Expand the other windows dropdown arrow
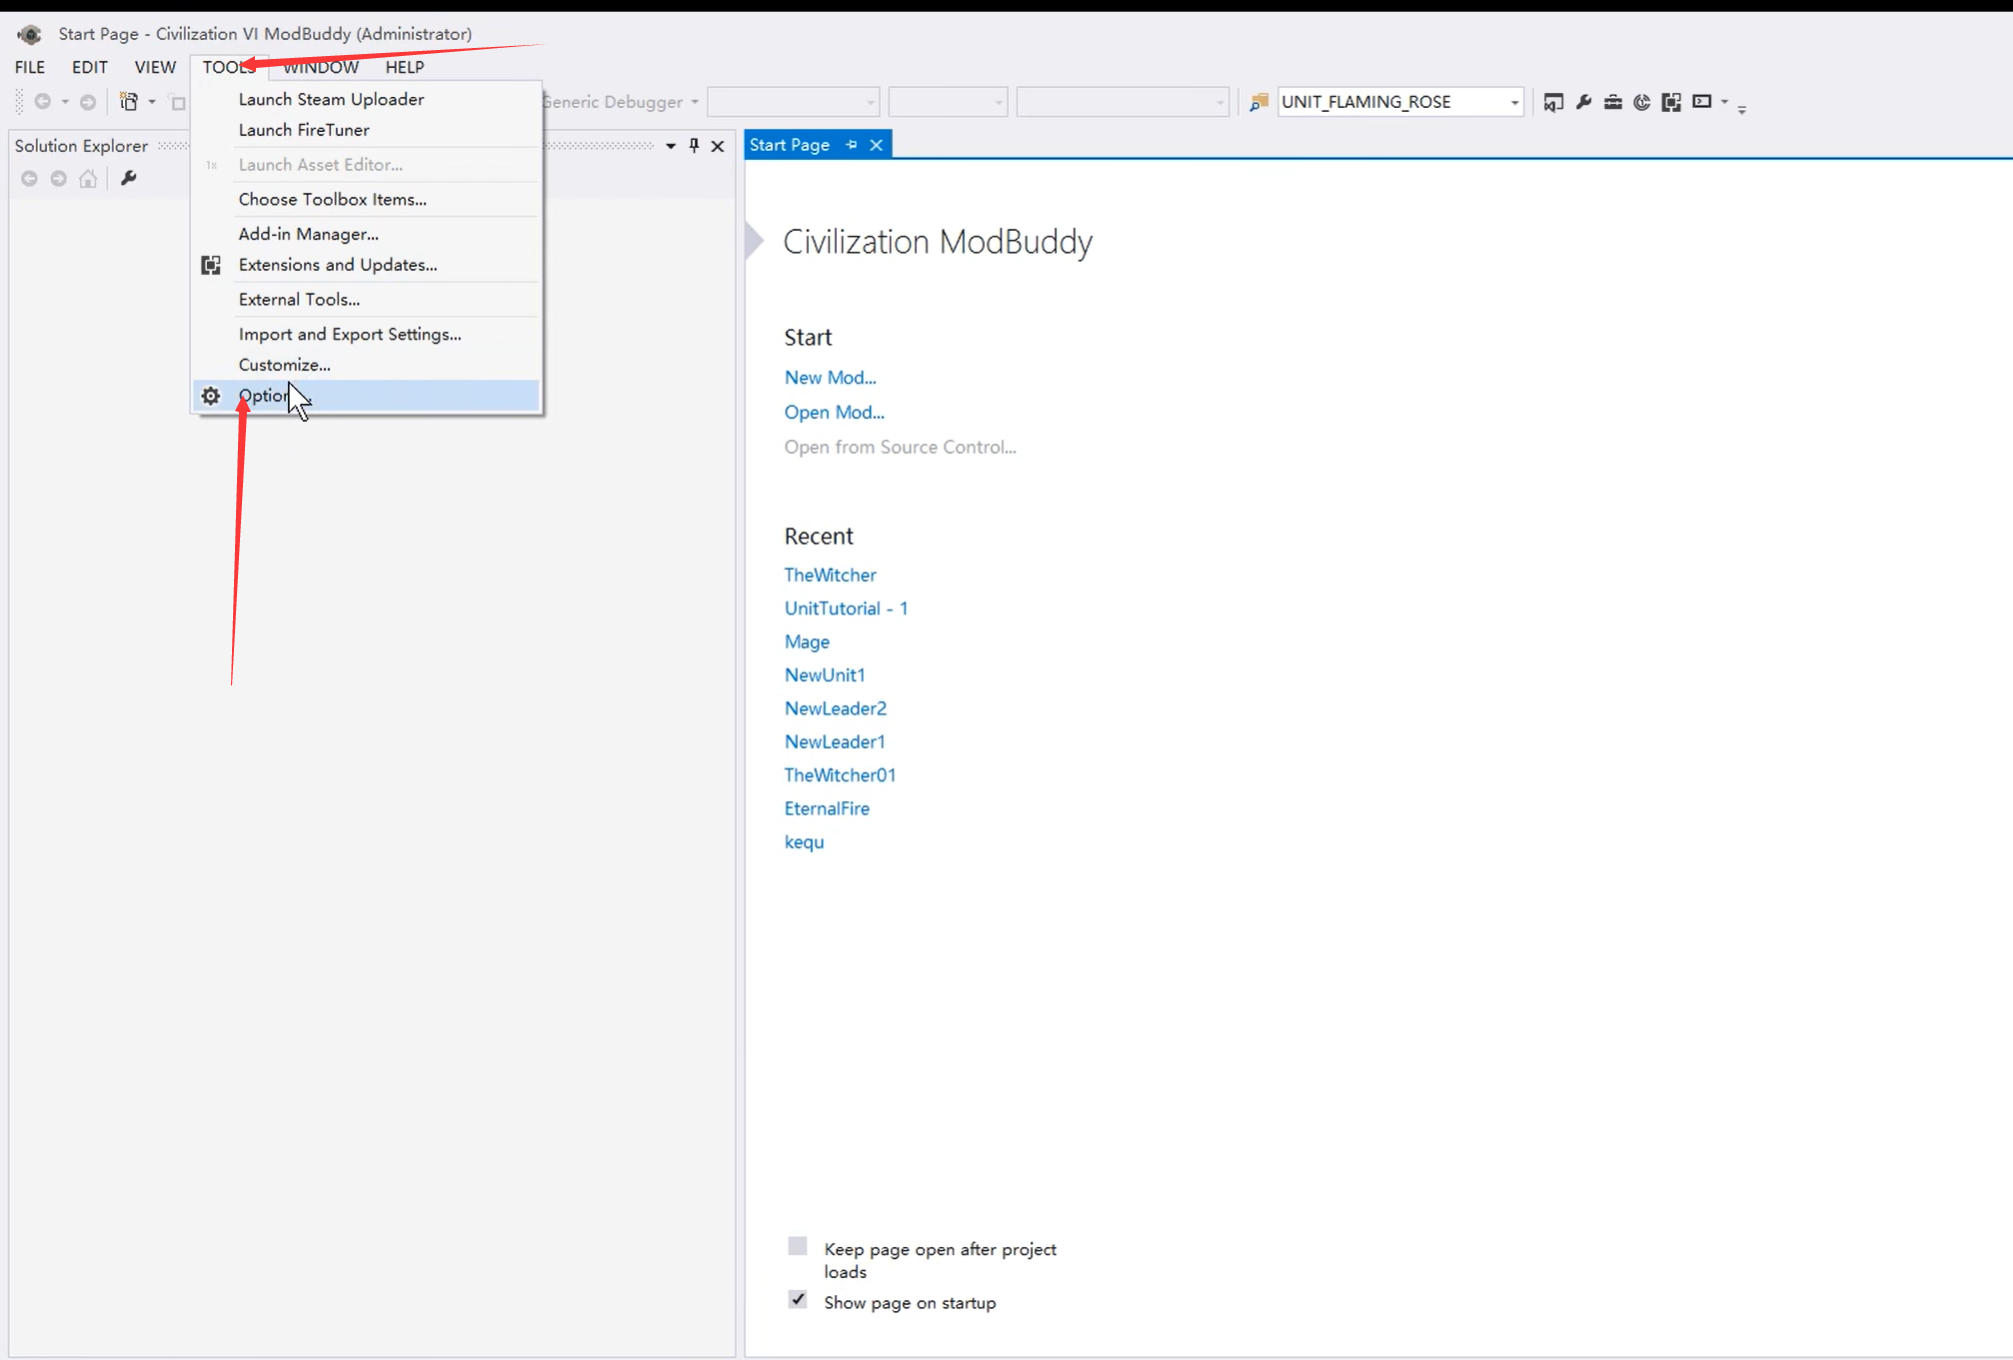The height and width of the screenshot is (1360, 2013). click(x=1725, y=102)
